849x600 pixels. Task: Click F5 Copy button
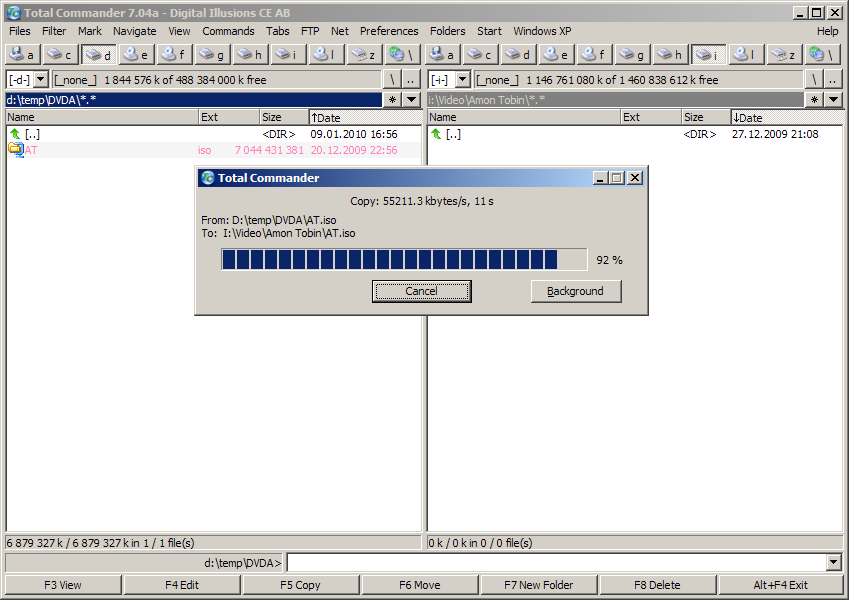(301, 585)
